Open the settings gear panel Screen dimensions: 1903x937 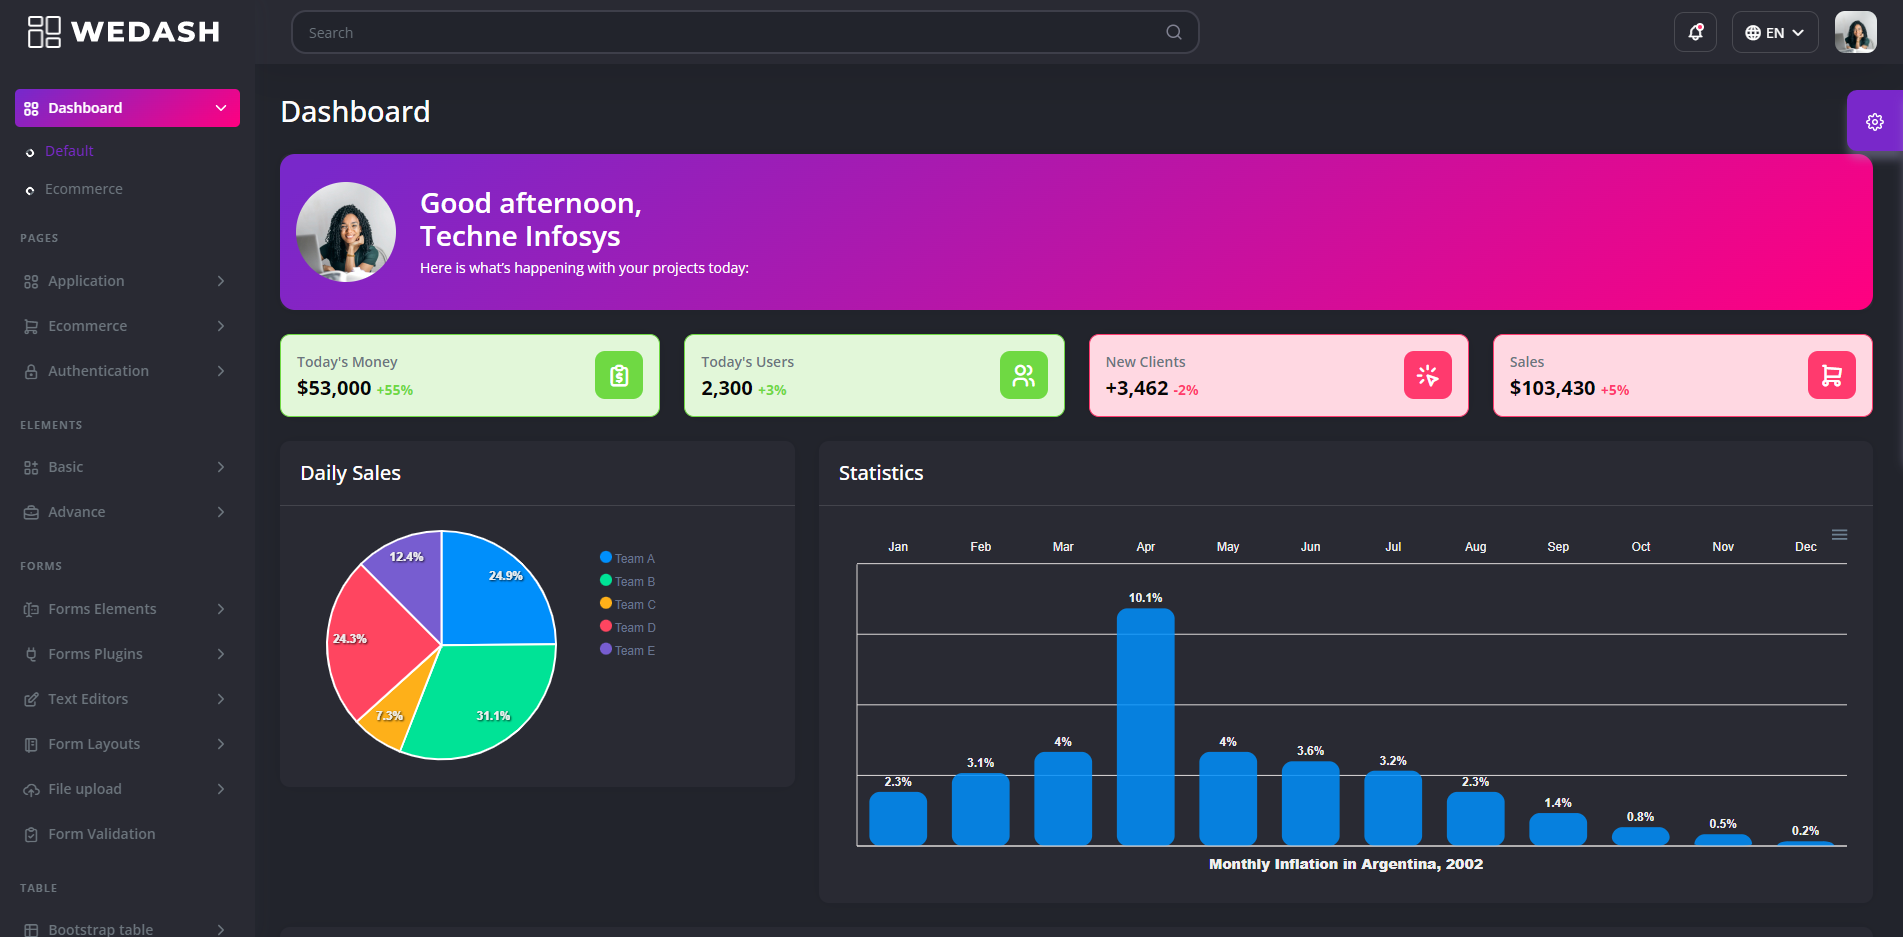pyautogui.click(x=1874, y=122)
